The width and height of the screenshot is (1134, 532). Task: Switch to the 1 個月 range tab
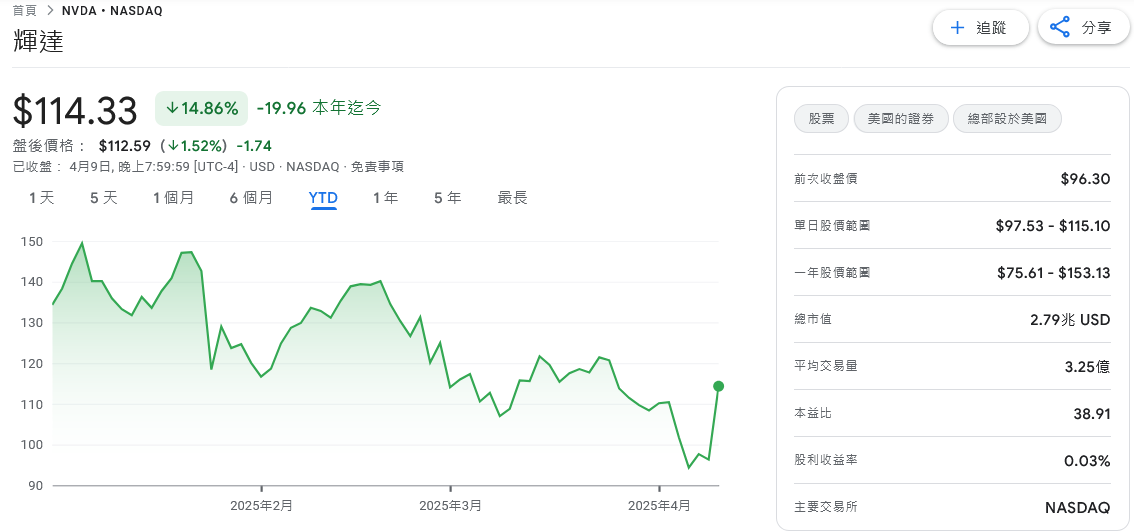click(x=174, y=197)
